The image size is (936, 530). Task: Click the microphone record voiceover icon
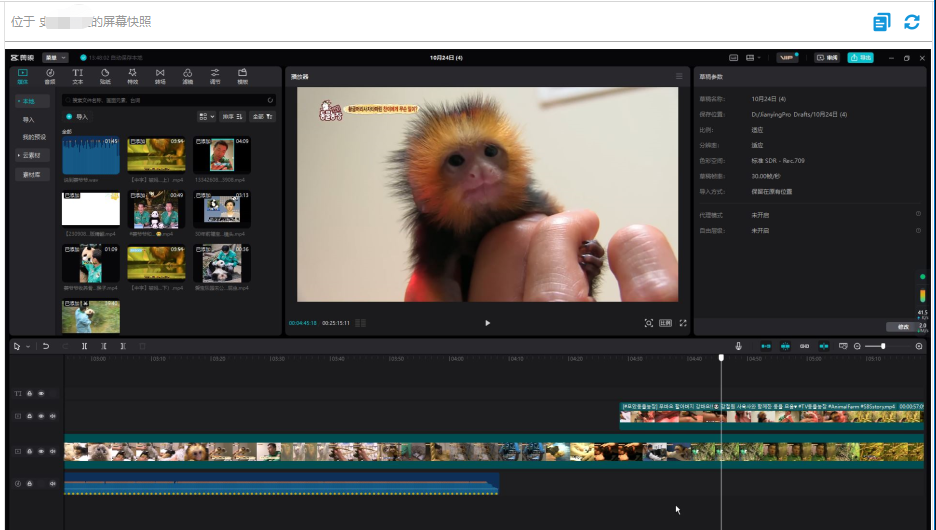point(739,346)
